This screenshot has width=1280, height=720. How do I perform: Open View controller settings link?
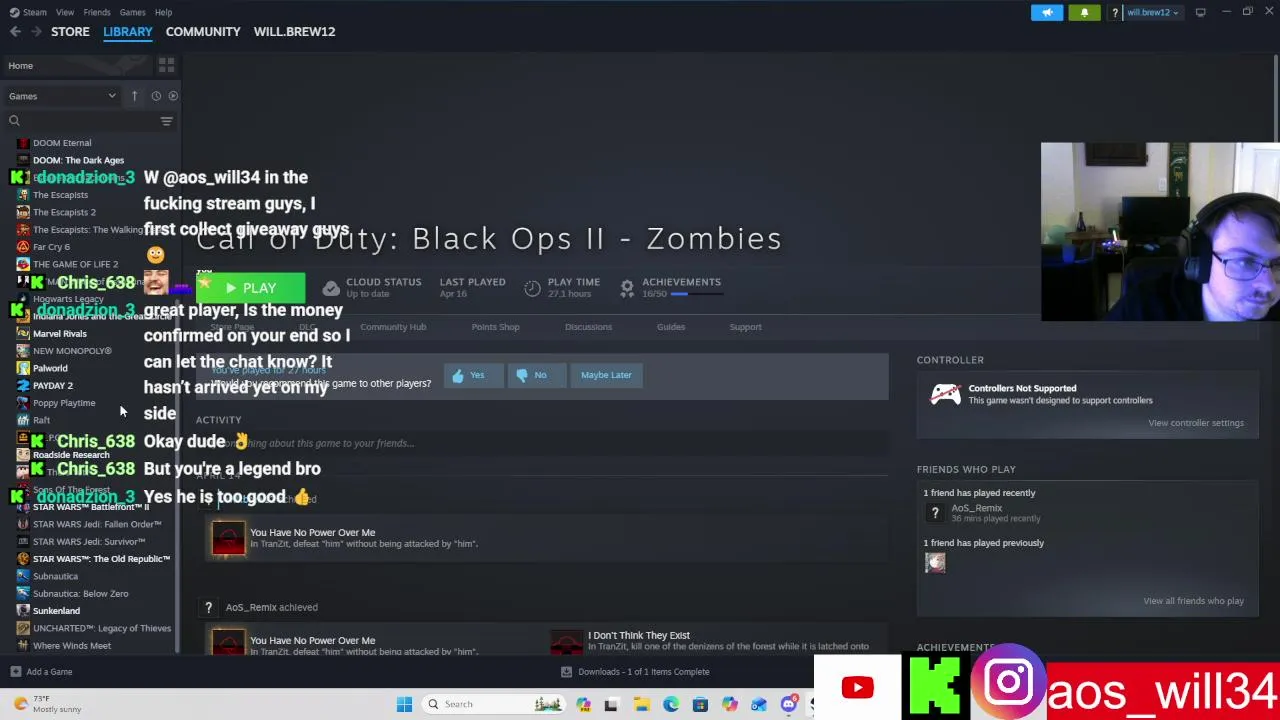1196,423
